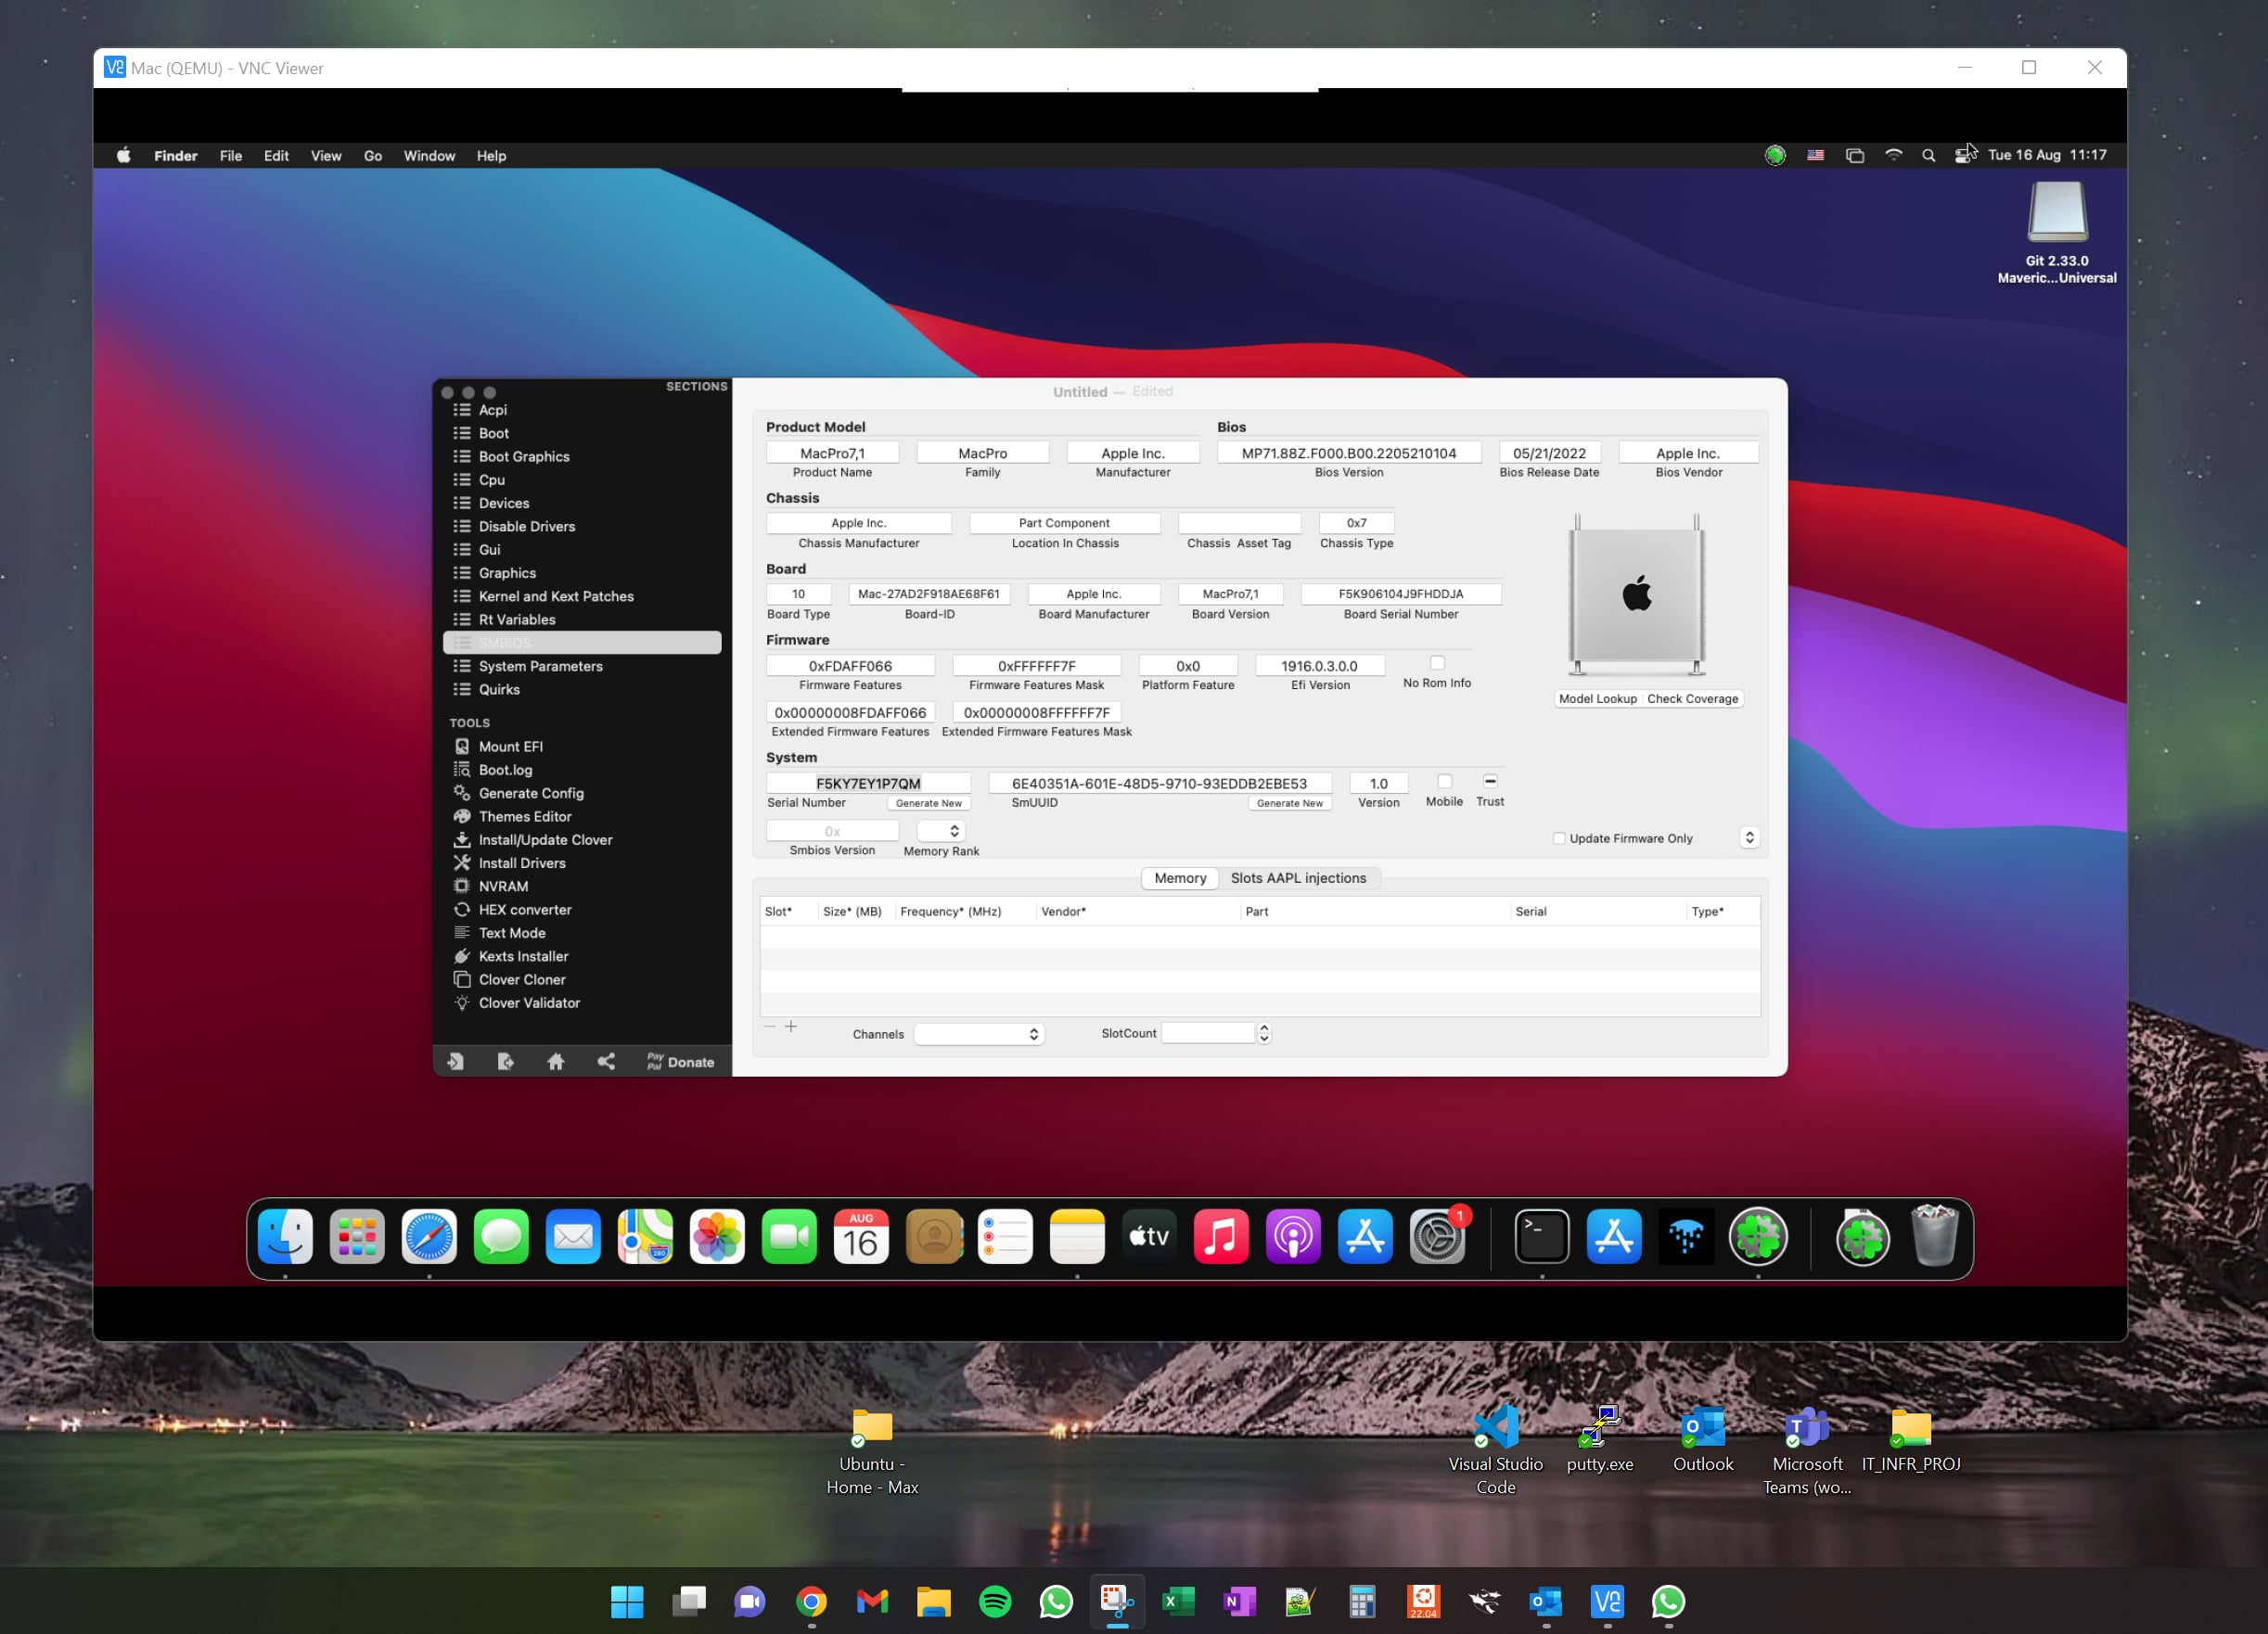Click the Serial Number input field
This screenshot has width=2268, height=1634.
point(868,783)
